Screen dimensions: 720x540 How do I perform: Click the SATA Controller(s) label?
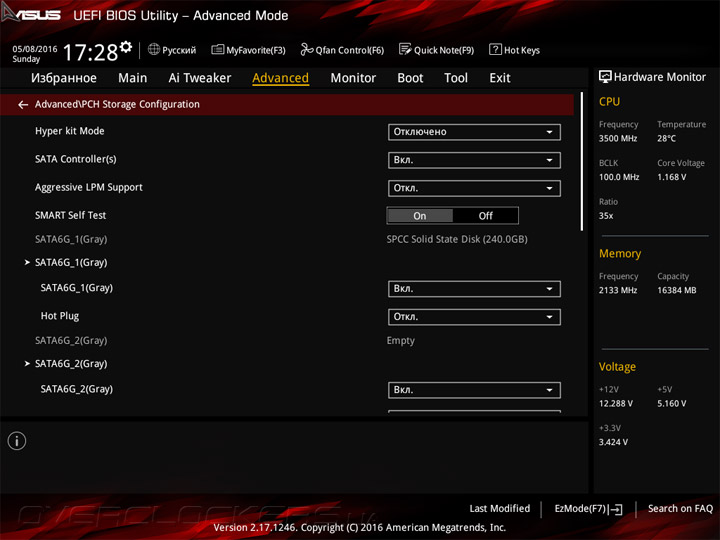(76, 159)
